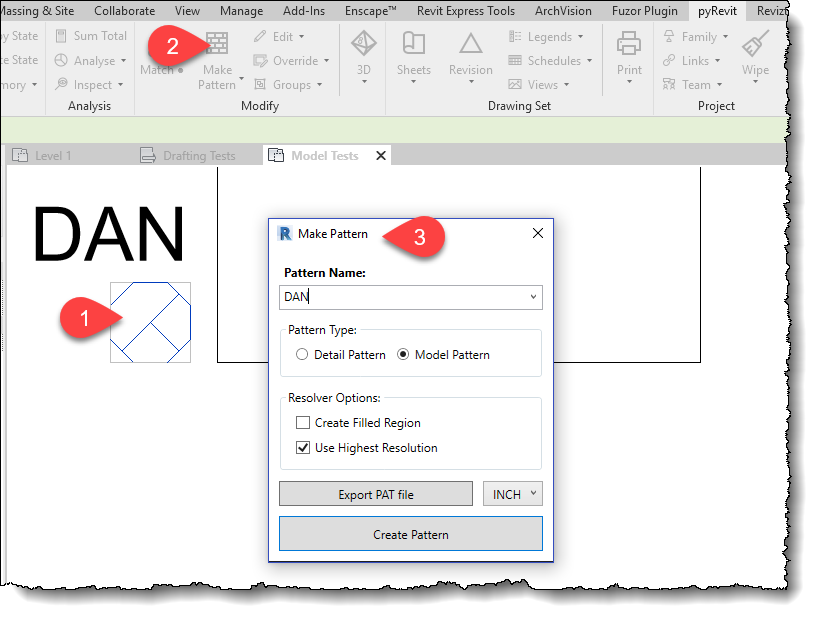820x618 pixels.
Task: Select the Inspect tool
Action: (x=94, y=84)
